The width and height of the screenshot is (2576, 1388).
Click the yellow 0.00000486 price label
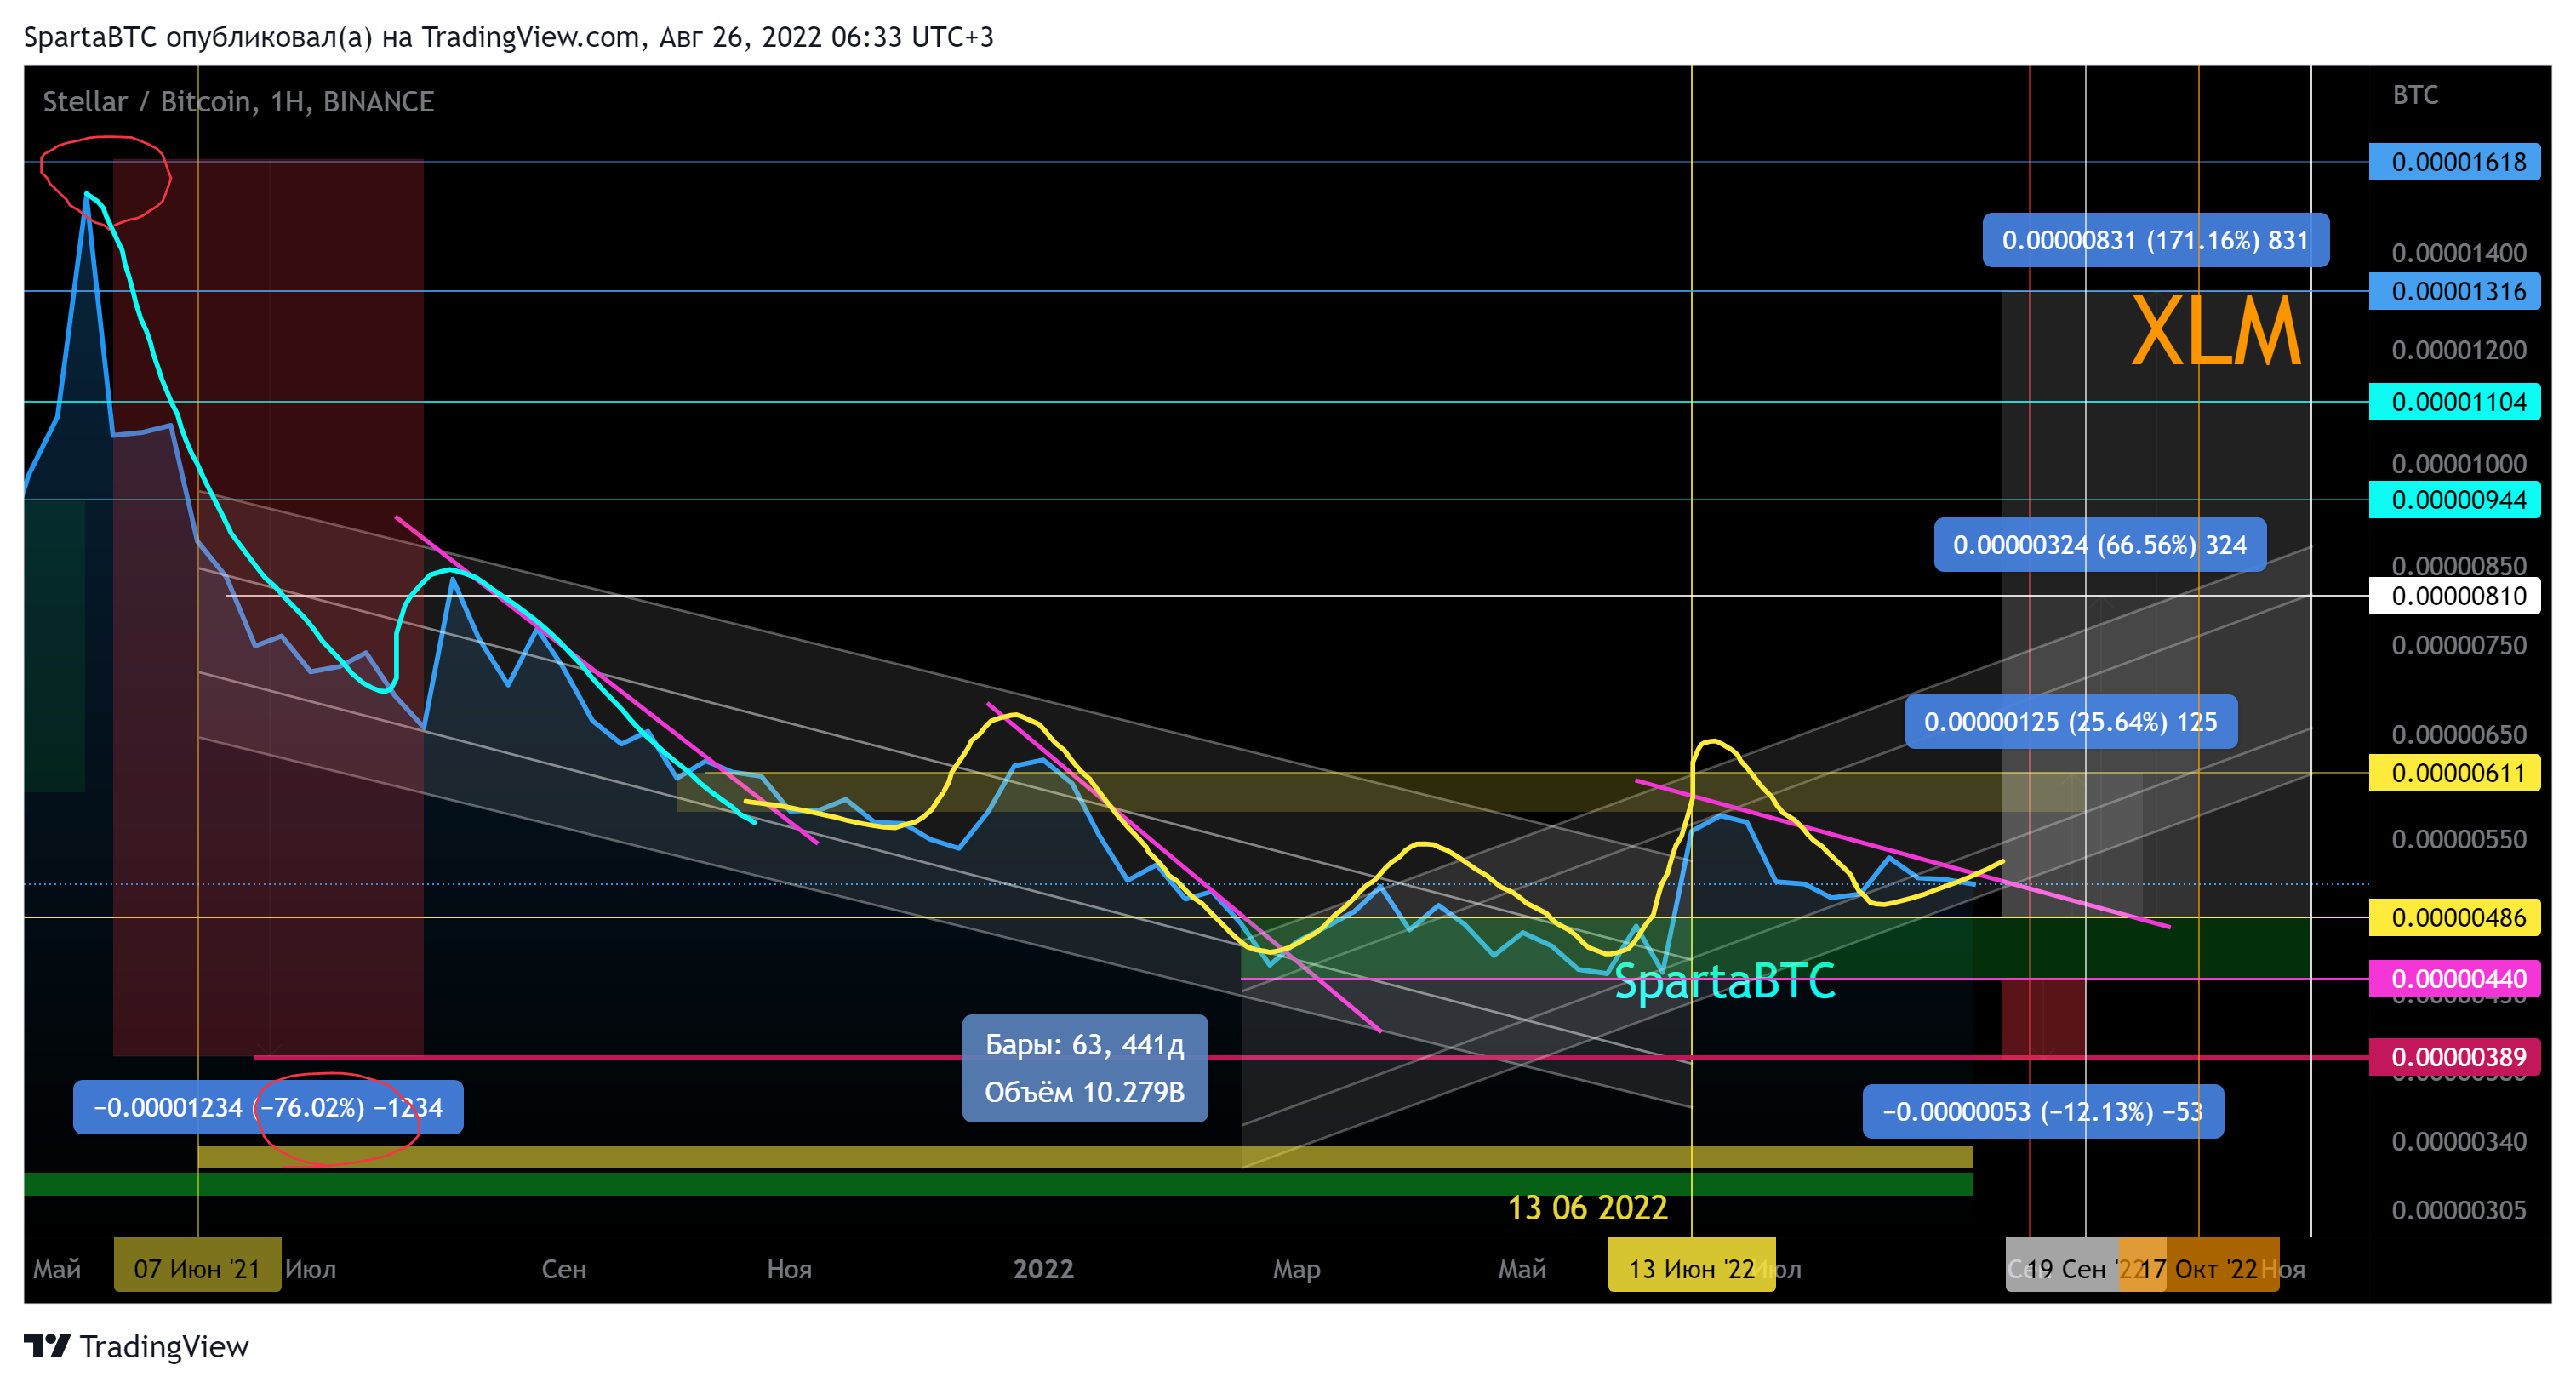click(2454, 917)
